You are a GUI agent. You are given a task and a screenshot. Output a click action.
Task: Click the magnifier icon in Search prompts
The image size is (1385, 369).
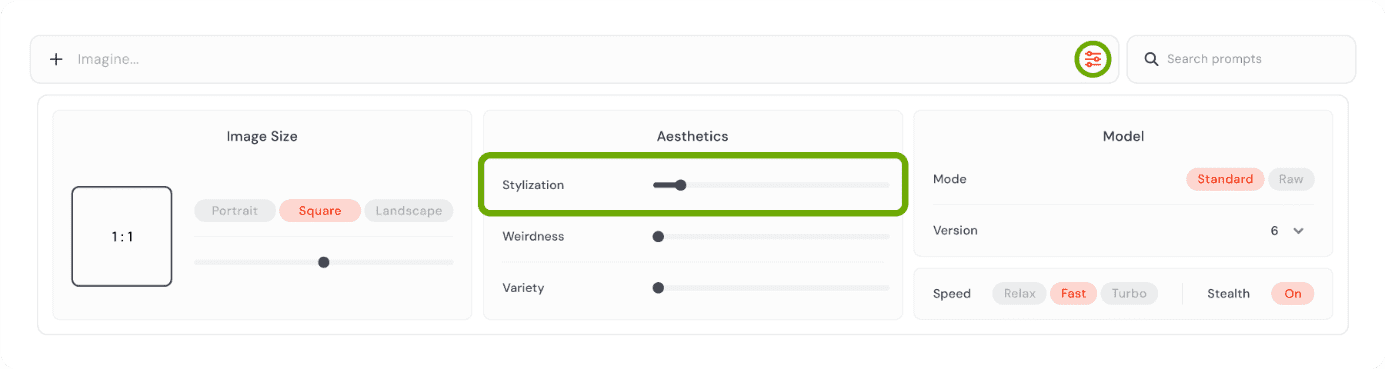pos(1151,59)
